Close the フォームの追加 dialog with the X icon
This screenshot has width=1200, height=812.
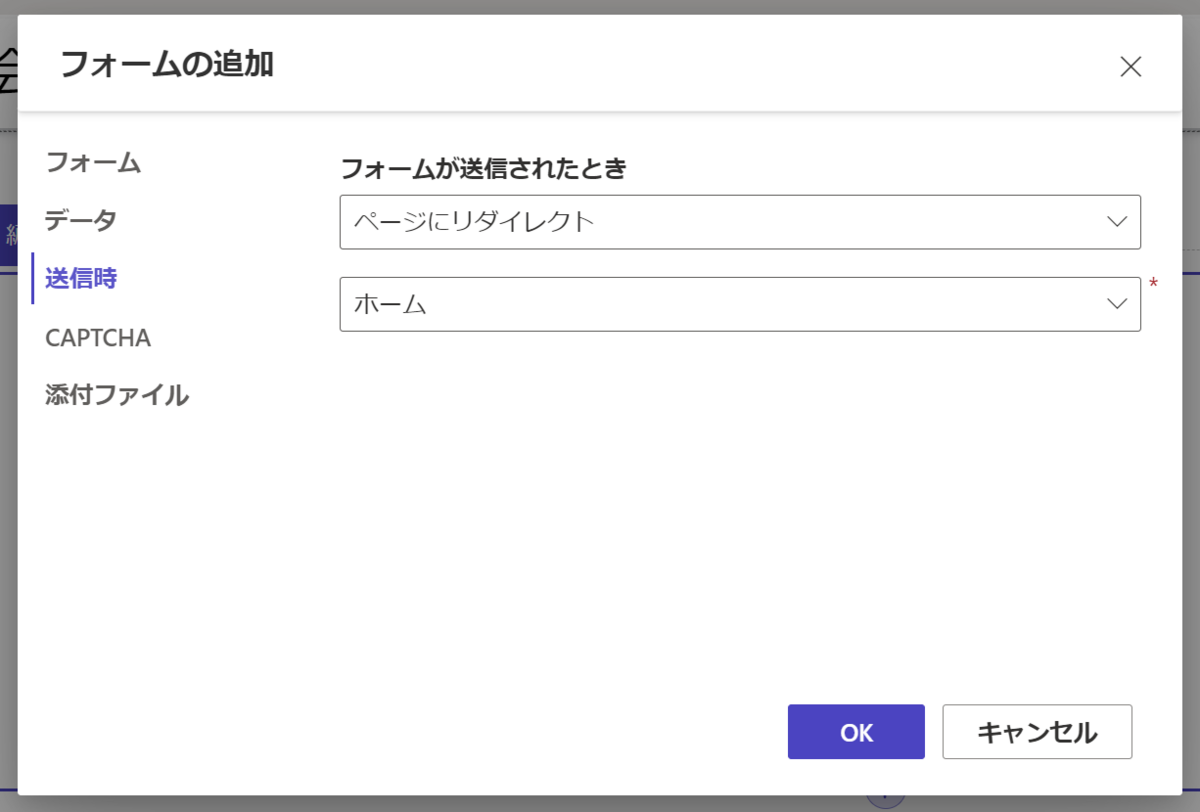1130,67
